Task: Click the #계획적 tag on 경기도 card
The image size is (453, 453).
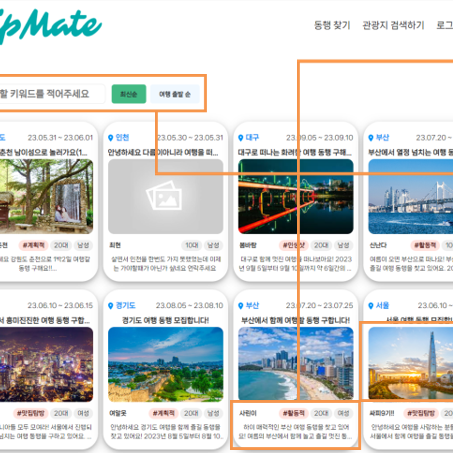Action: (164, 413)
